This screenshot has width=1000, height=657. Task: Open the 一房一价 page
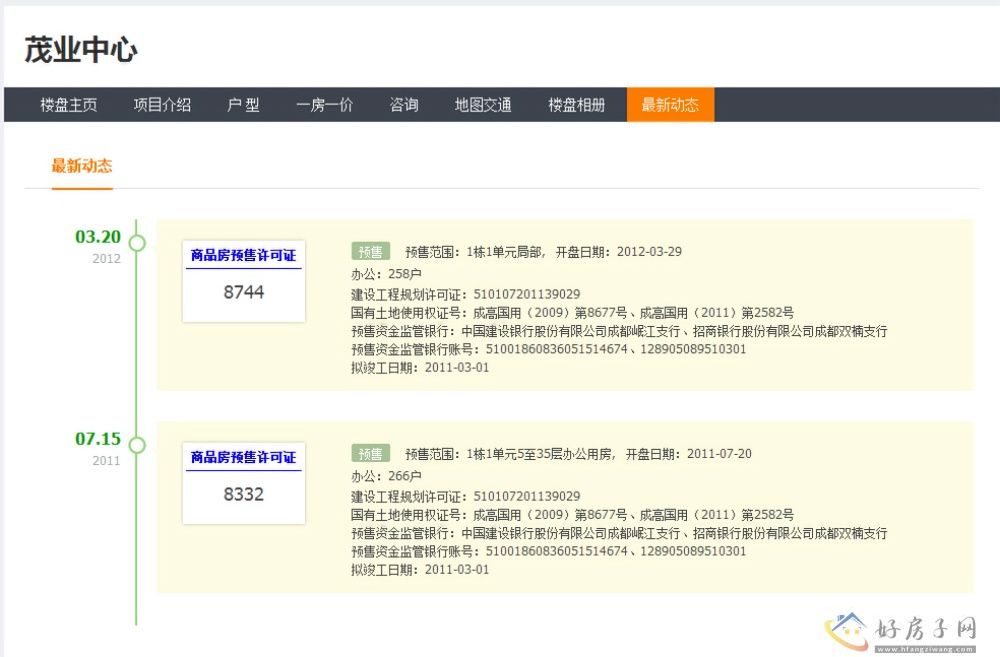(324, 105)
